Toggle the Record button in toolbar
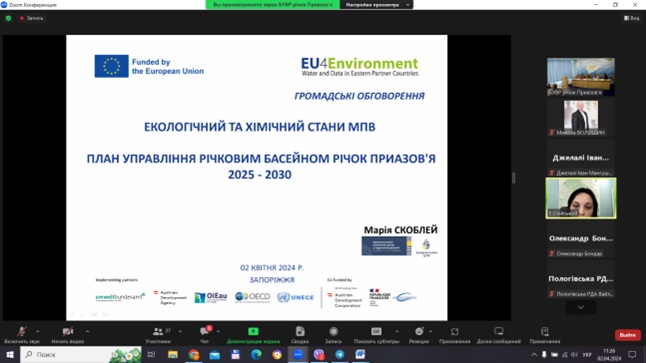 [333, 331]
